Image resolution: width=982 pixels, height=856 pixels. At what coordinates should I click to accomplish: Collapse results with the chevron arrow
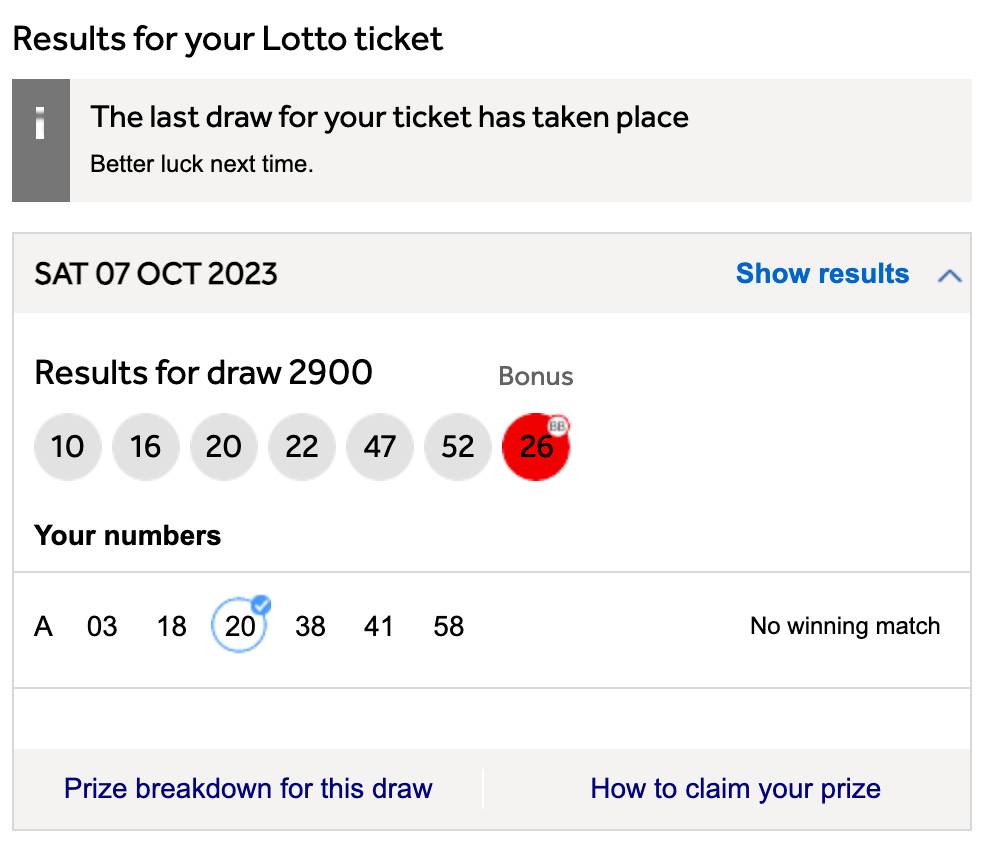(x=949, y=276)
